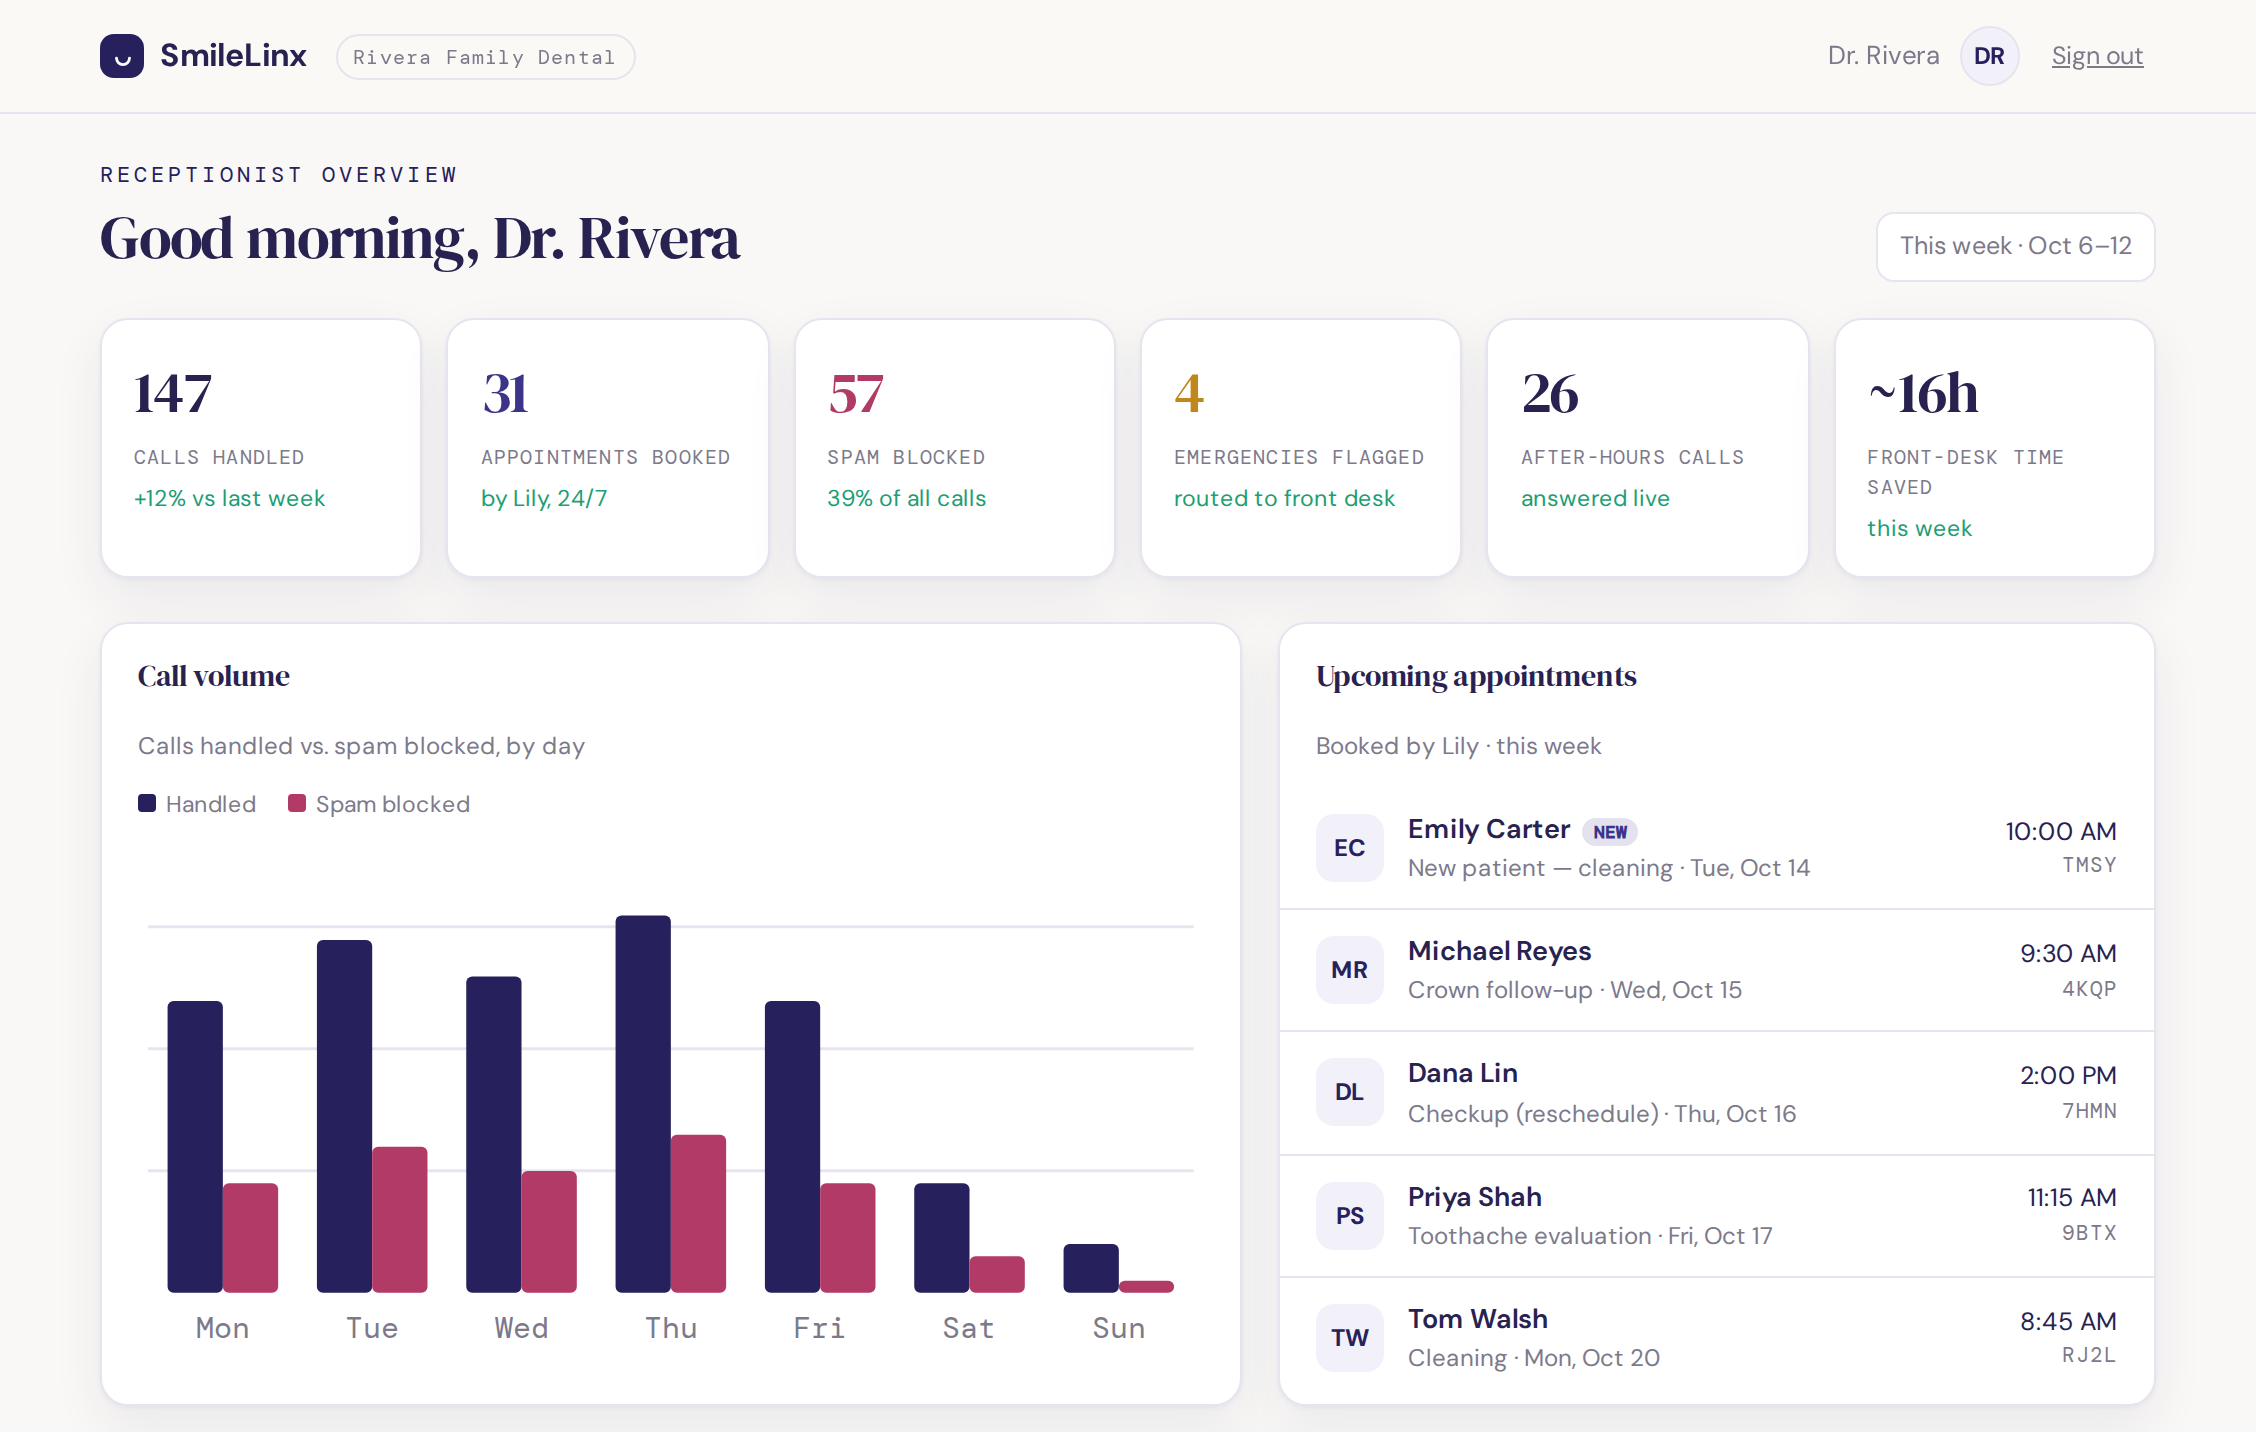Select the Dana Lin appointment name

(1463, 1073)
